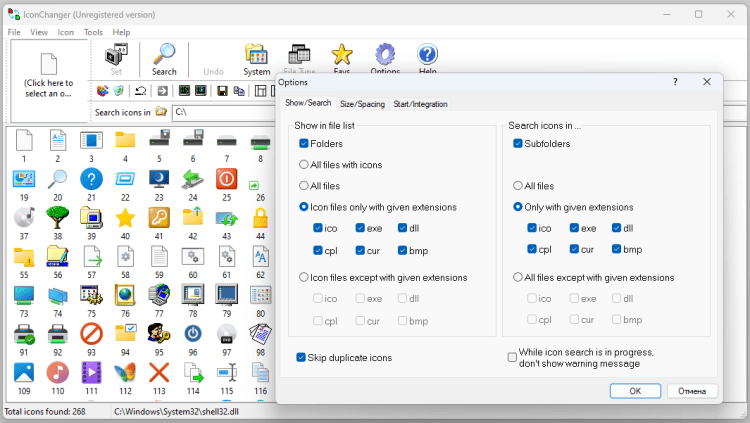Screen dimensions: 750x423
Task: Select All files except with given extensions
Action: (518, 277)
